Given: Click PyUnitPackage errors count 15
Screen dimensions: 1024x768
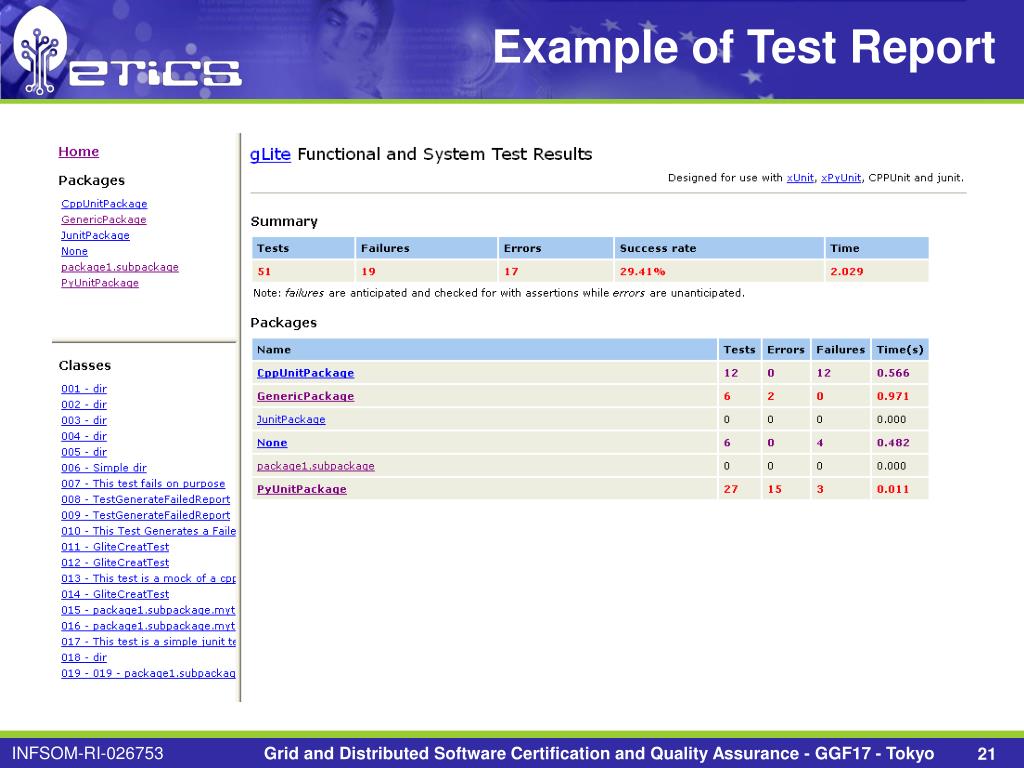Looking at the screenshot, I should pyautogui.click(x=775, y=489).
